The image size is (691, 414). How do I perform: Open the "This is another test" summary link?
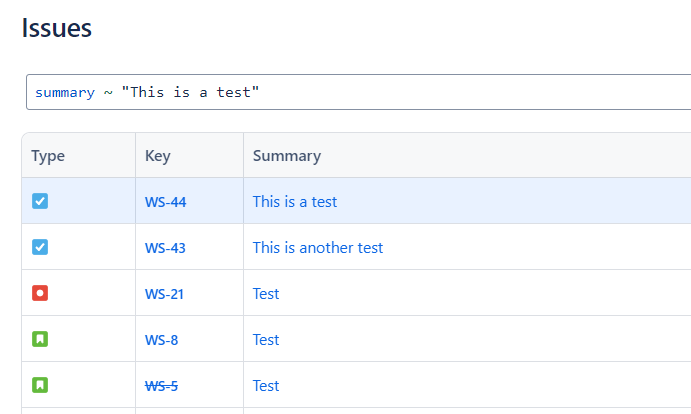(318, 247)
